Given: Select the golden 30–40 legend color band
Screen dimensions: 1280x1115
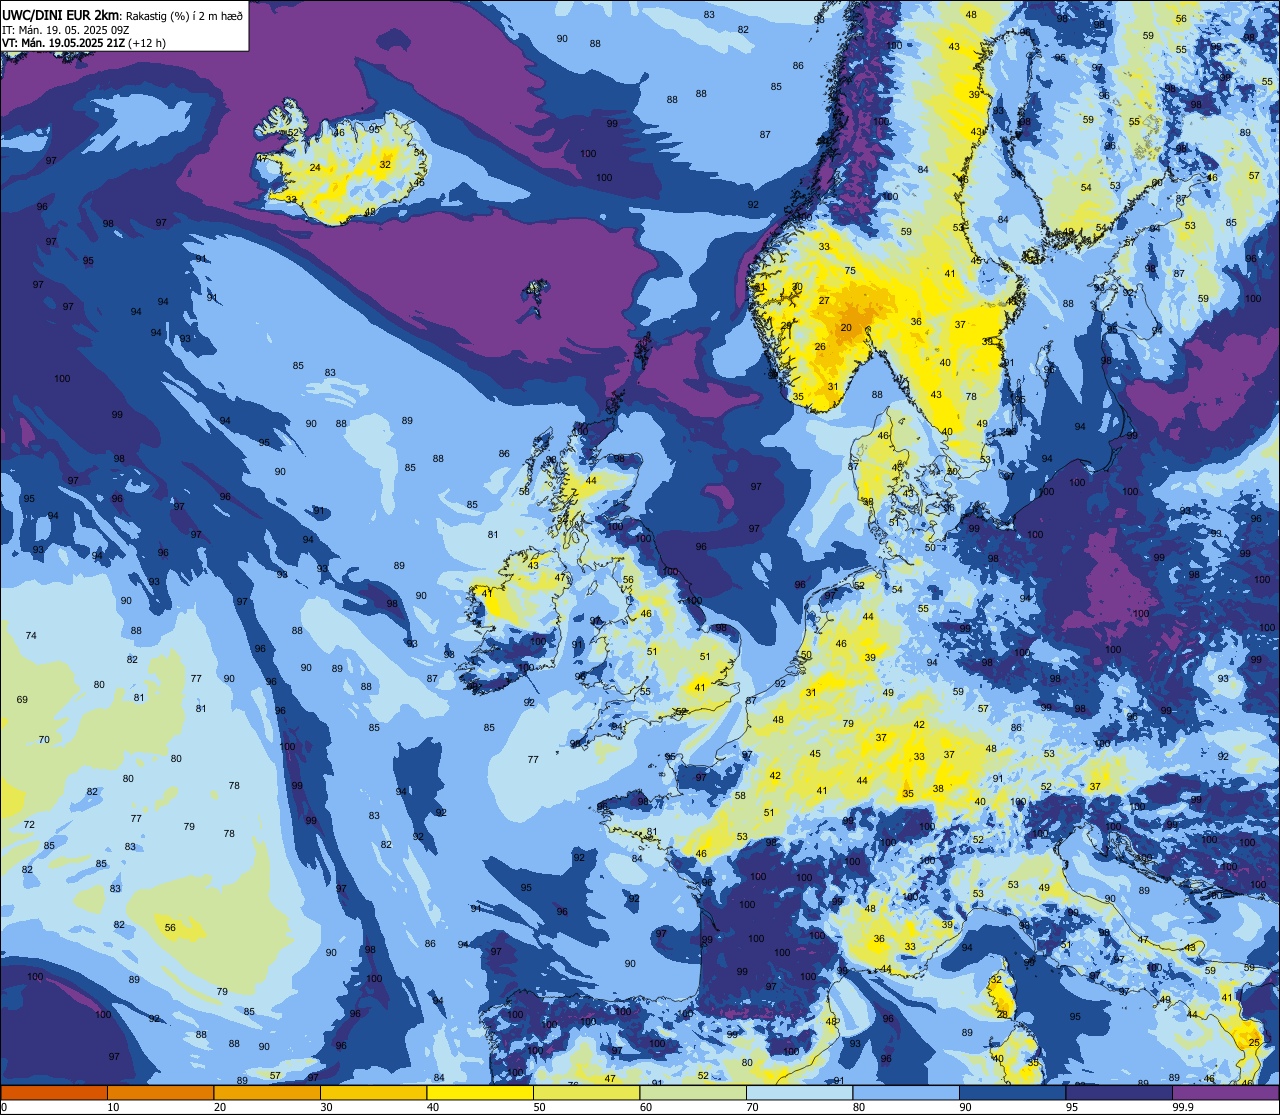Looking at the screenshot, I should coord(373,1092).
